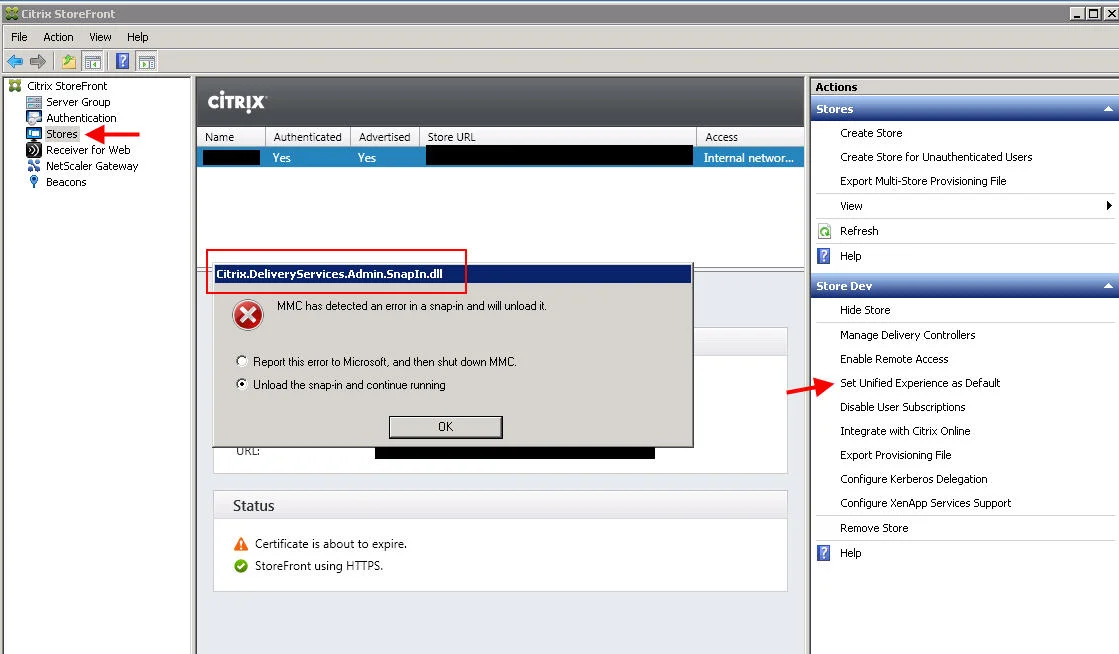
Task: Click the Refresh icon in Actions pane
Action: (824, 231)
